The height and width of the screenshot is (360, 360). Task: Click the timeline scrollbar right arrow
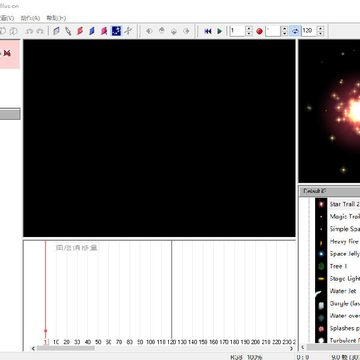point(292,348)
